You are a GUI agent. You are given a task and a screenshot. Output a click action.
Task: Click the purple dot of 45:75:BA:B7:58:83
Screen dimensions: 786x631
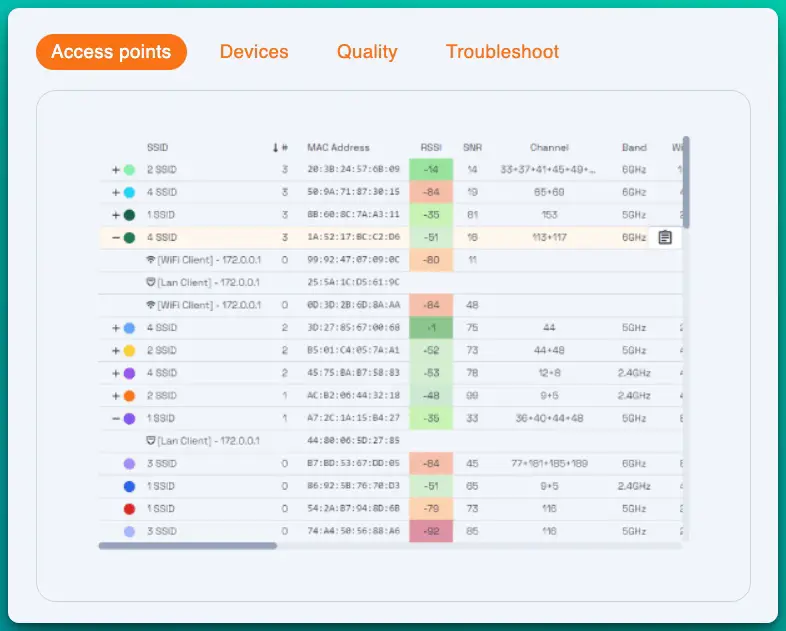tap(129, 373)
